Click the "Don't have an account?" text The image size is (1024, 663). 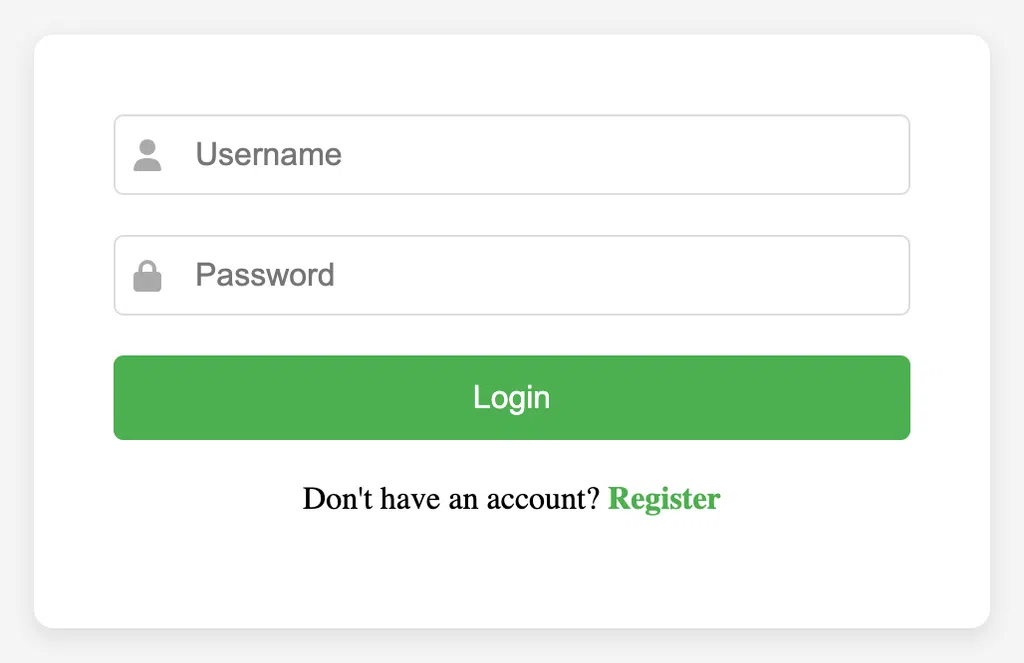coord(451,499)
